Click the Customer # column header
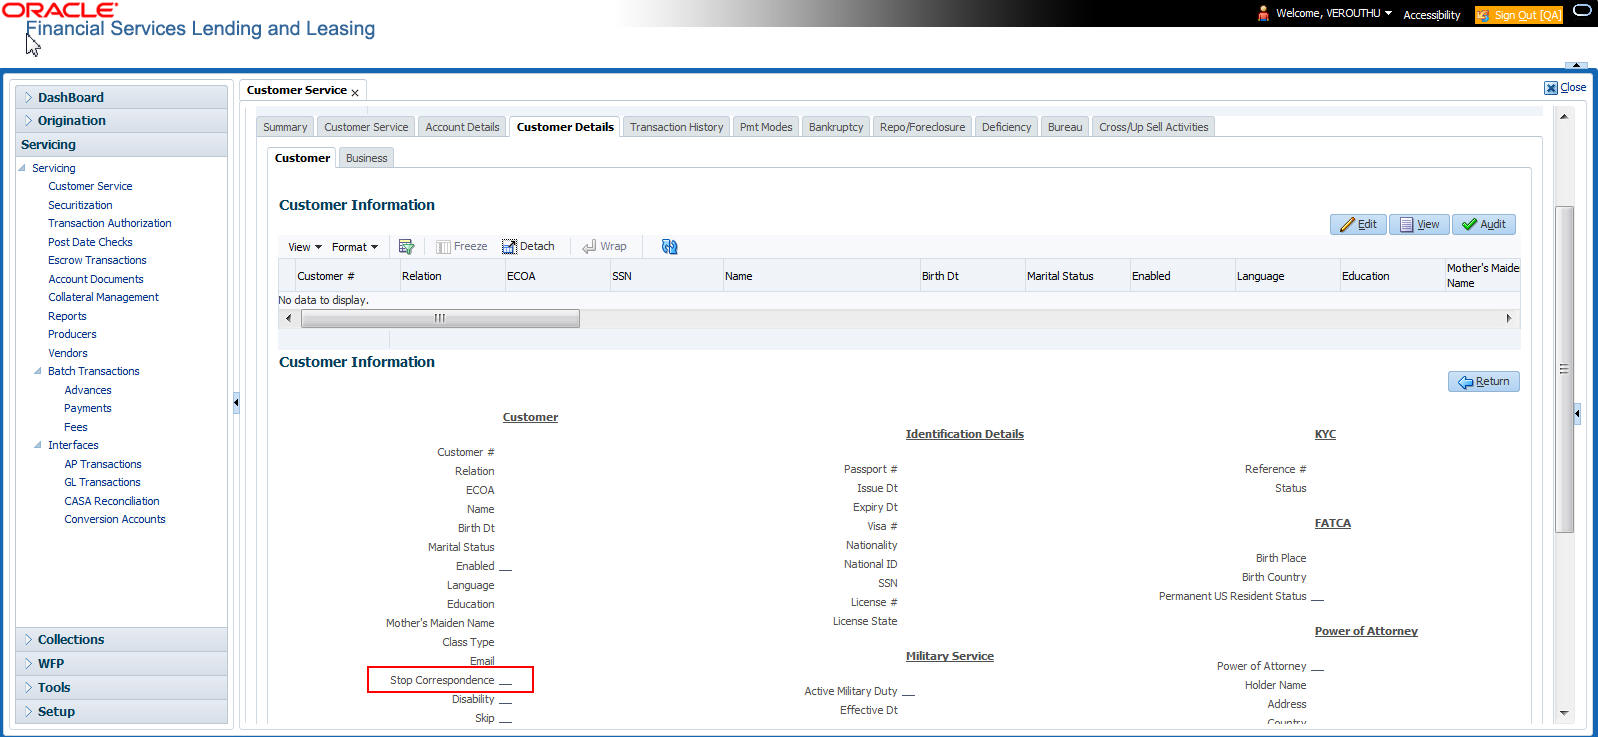Image resolution: width=1598 pixels, height=737 pixels. 347,276
